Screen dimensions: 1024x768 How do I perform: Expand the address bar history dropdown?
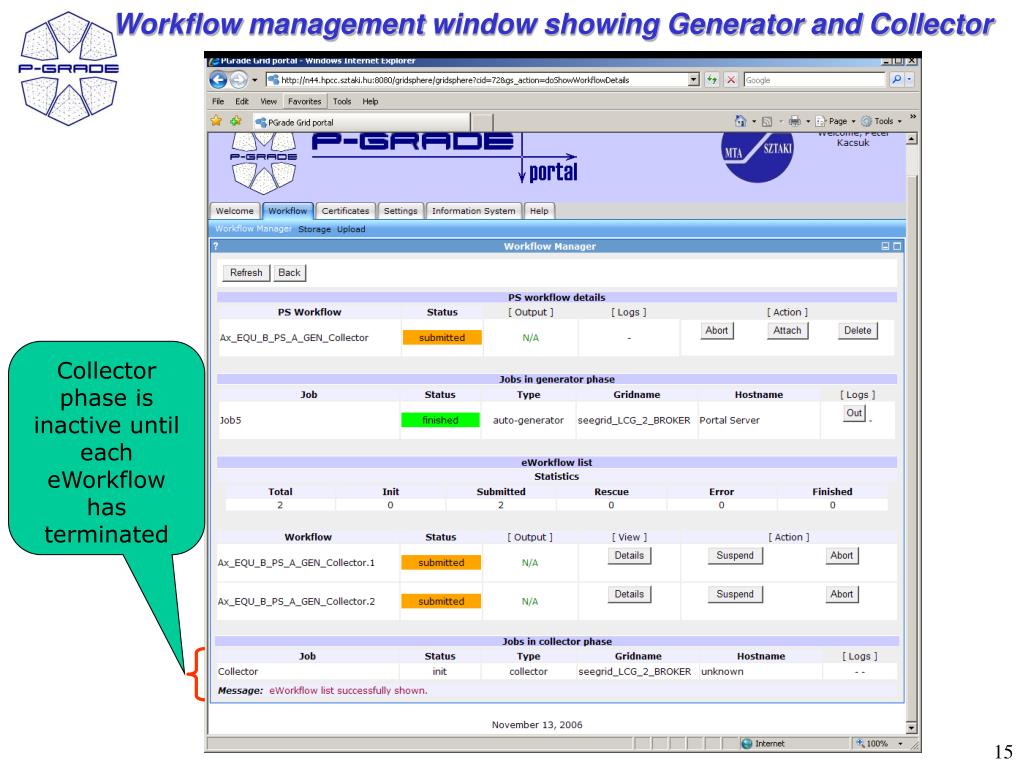coord(694,80)
